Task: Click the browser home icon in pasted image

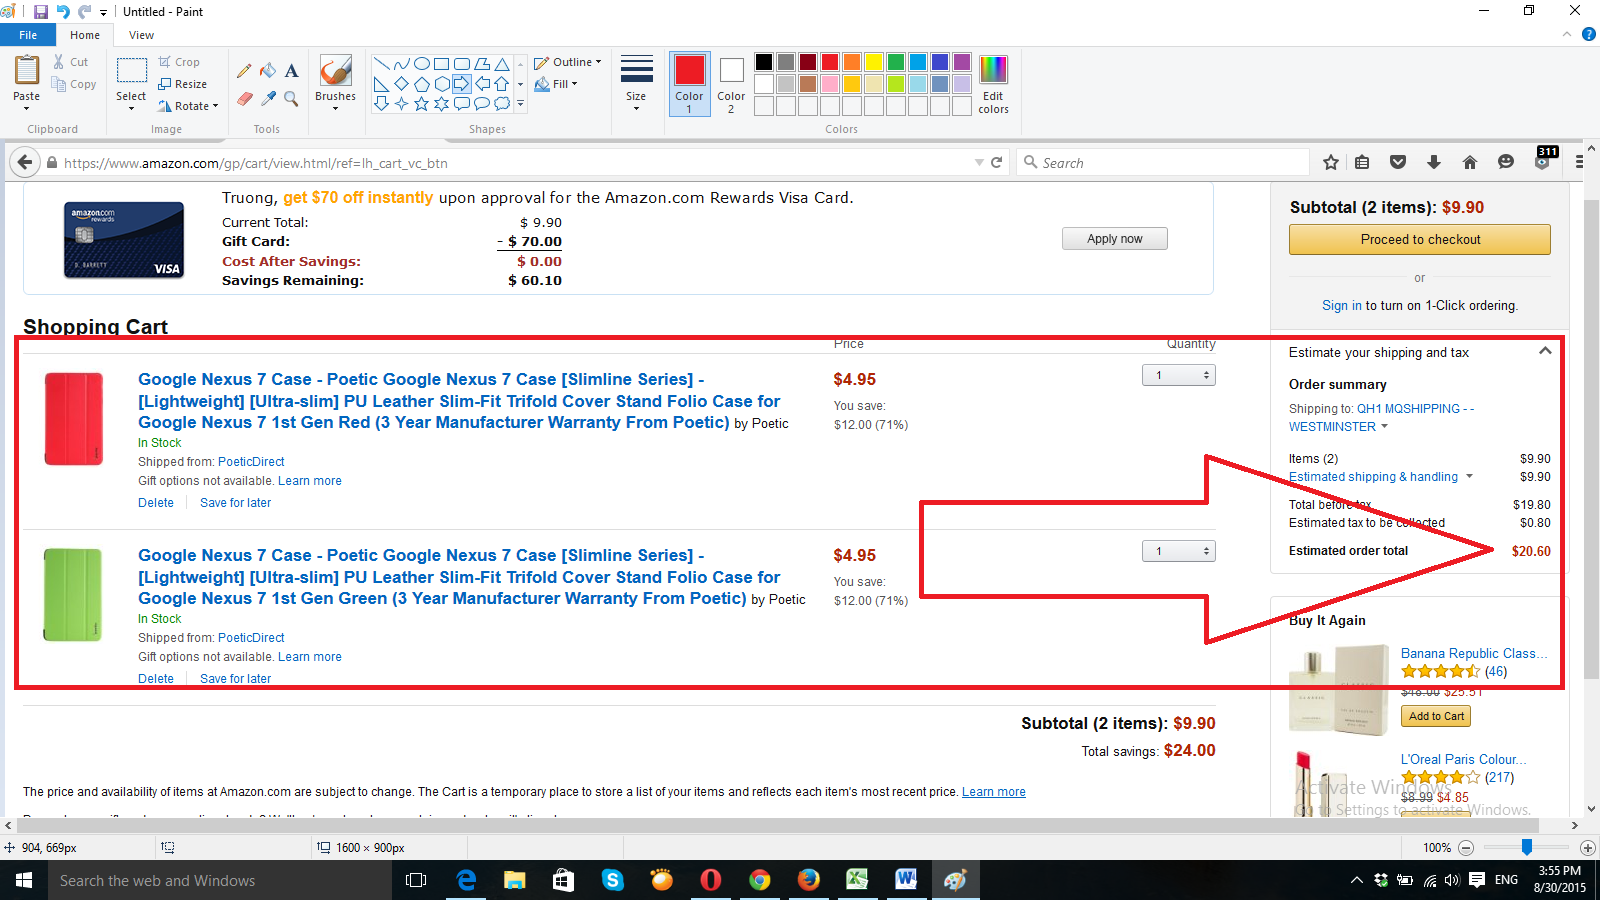Action: [1469, 162]
